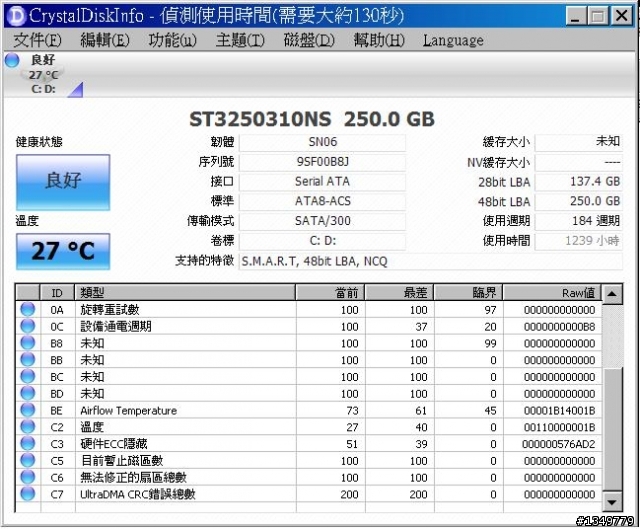Click the 28bit LBA value 137.4 GB
Viewport: 640px width, 529px height.
pyautogui.click(x=579, y=182)
